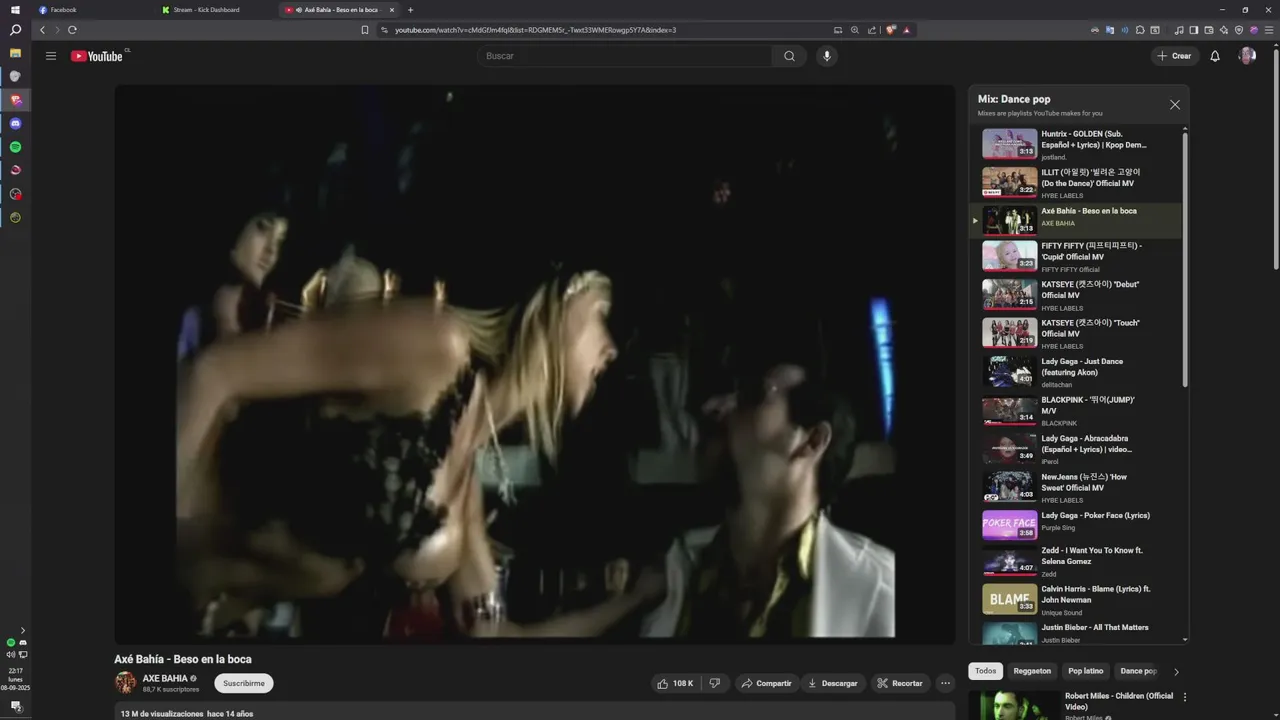The height and width of the screenshot is (720, 1280).
Task: Open the YouTube account avatar menu
Action: pyautogui.click(x=1247, y=56)
